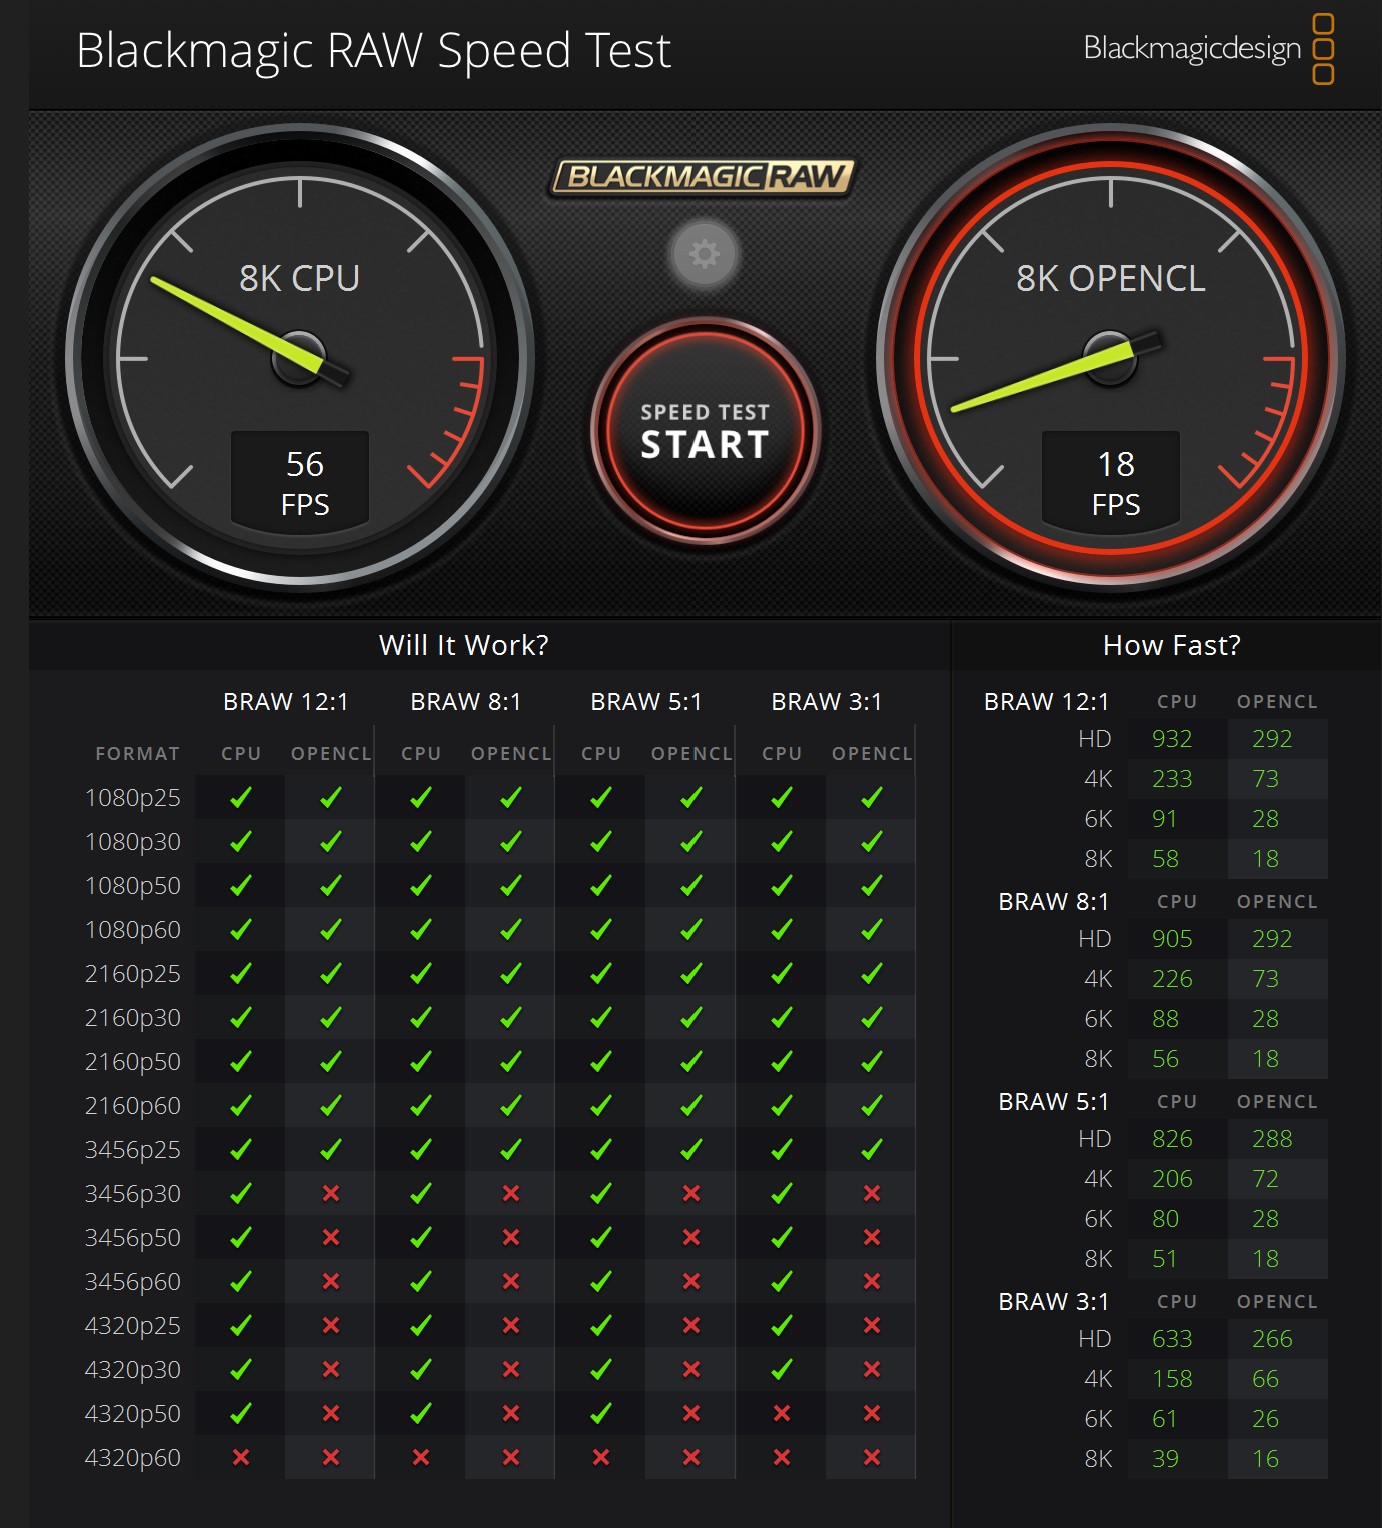Click the red cross for 3456p30 BRAW 12:1 OpenCL

click(x=331, y=1193)
